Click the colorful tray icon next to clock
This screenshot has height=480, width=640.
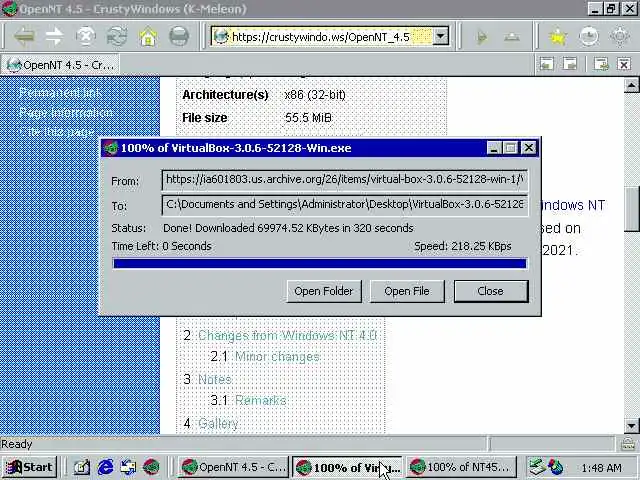click(x=556, y=467)
